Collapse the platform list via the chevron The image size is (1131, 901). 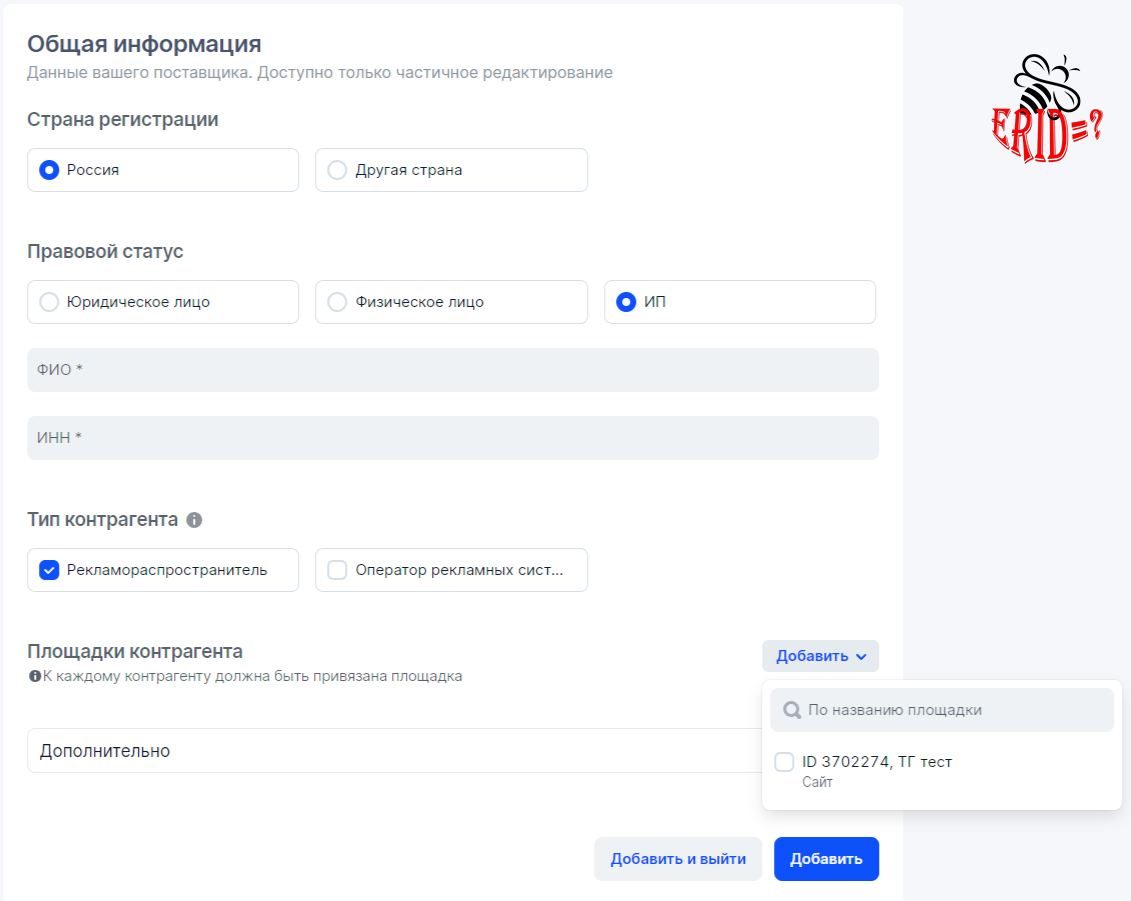pyautogui.click(x=862, y=657)
